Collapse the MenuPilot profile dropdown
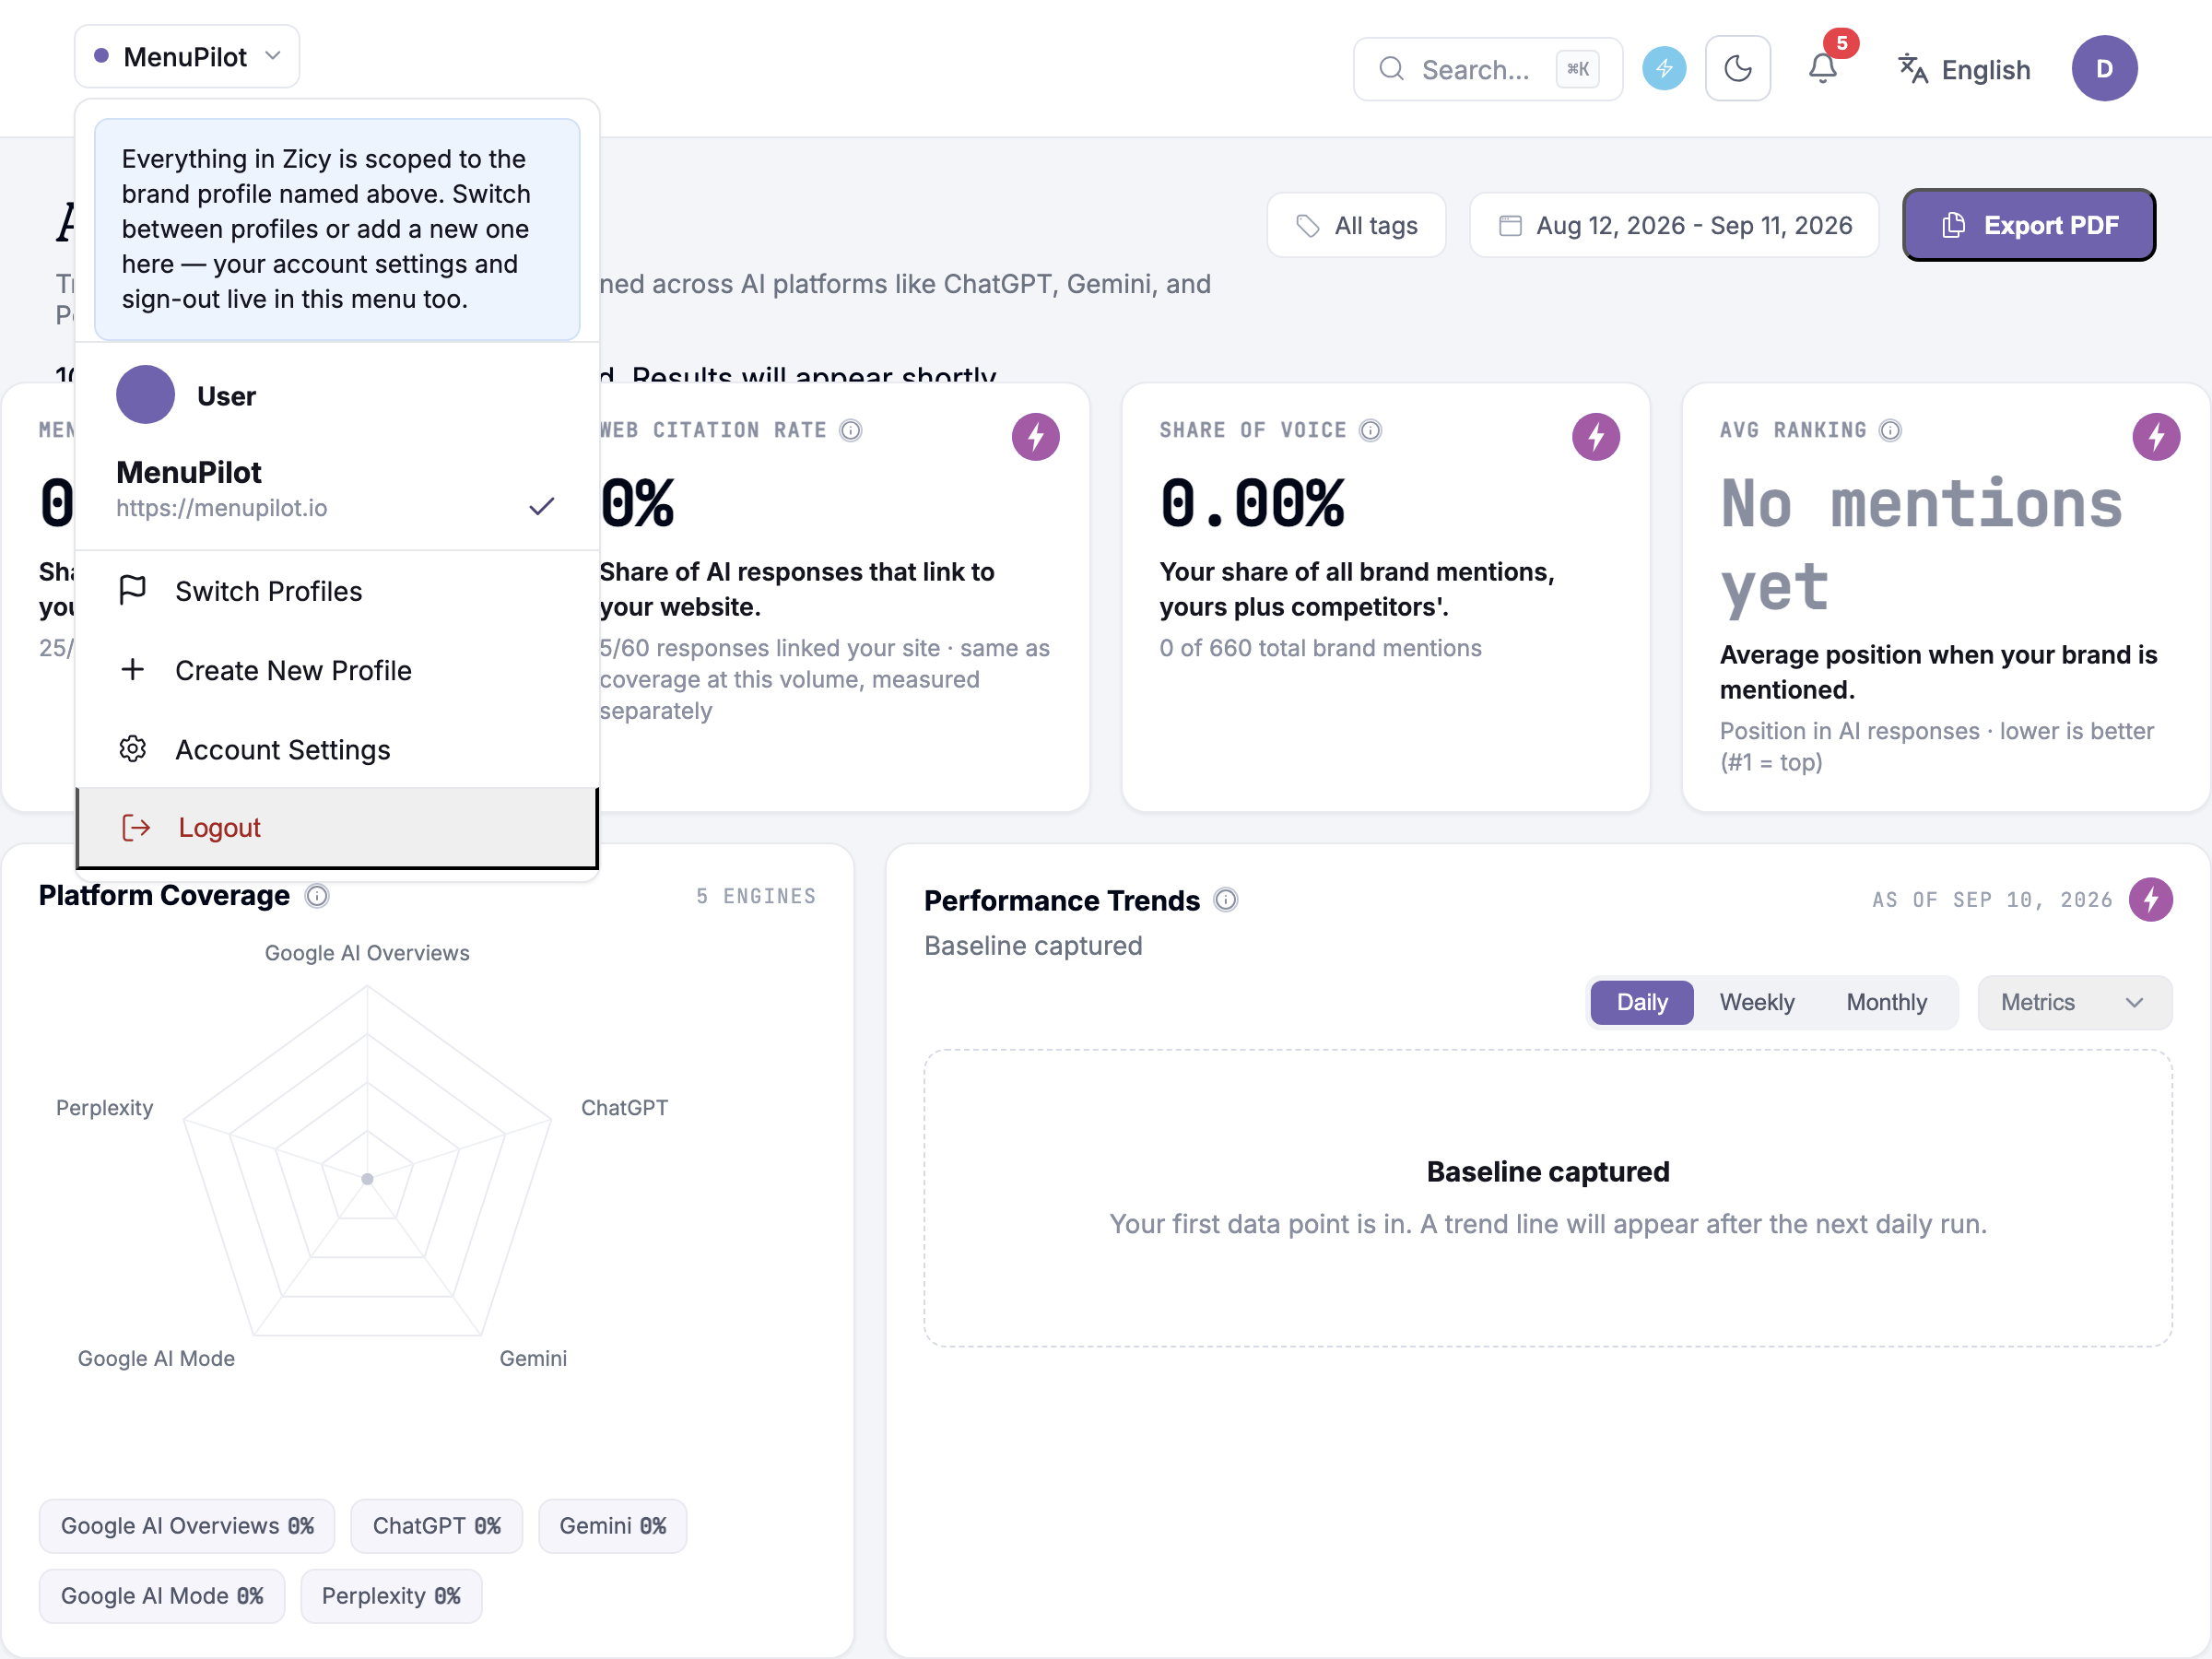This screenshot has height=1659, width=2212. 187,56
